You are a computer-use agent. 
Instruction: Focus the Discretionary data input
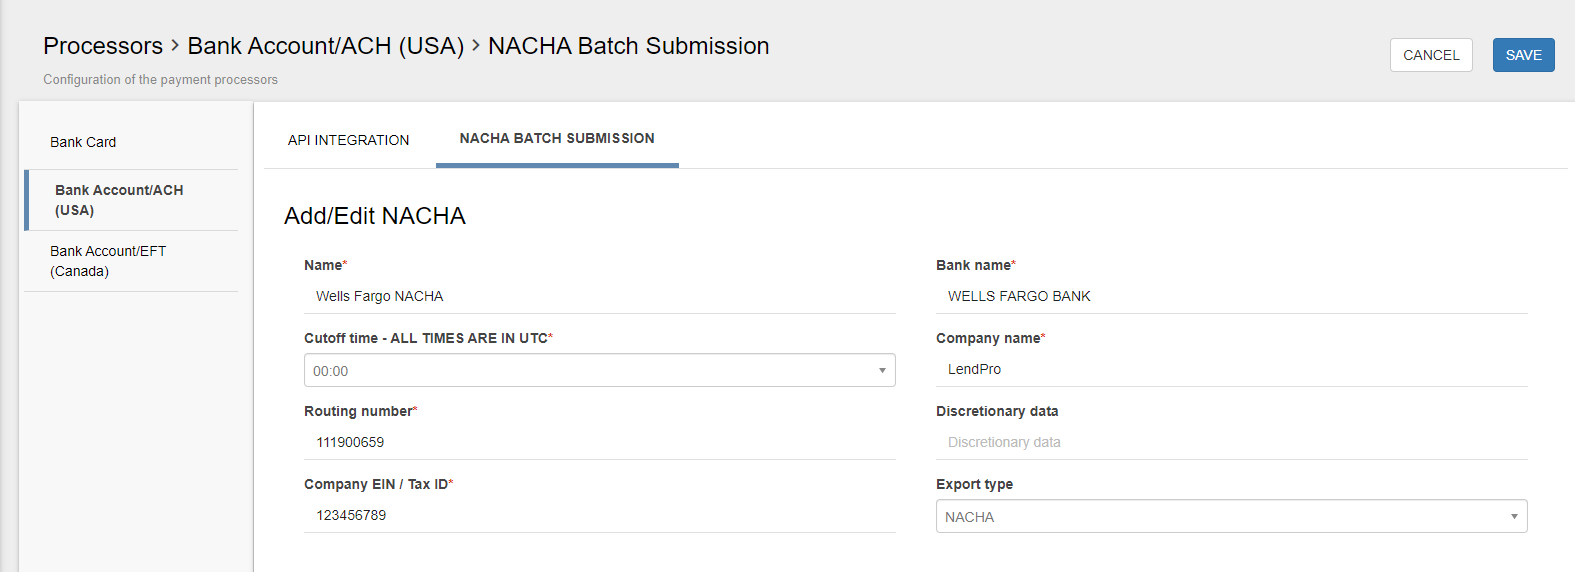tap(1232, 442)
